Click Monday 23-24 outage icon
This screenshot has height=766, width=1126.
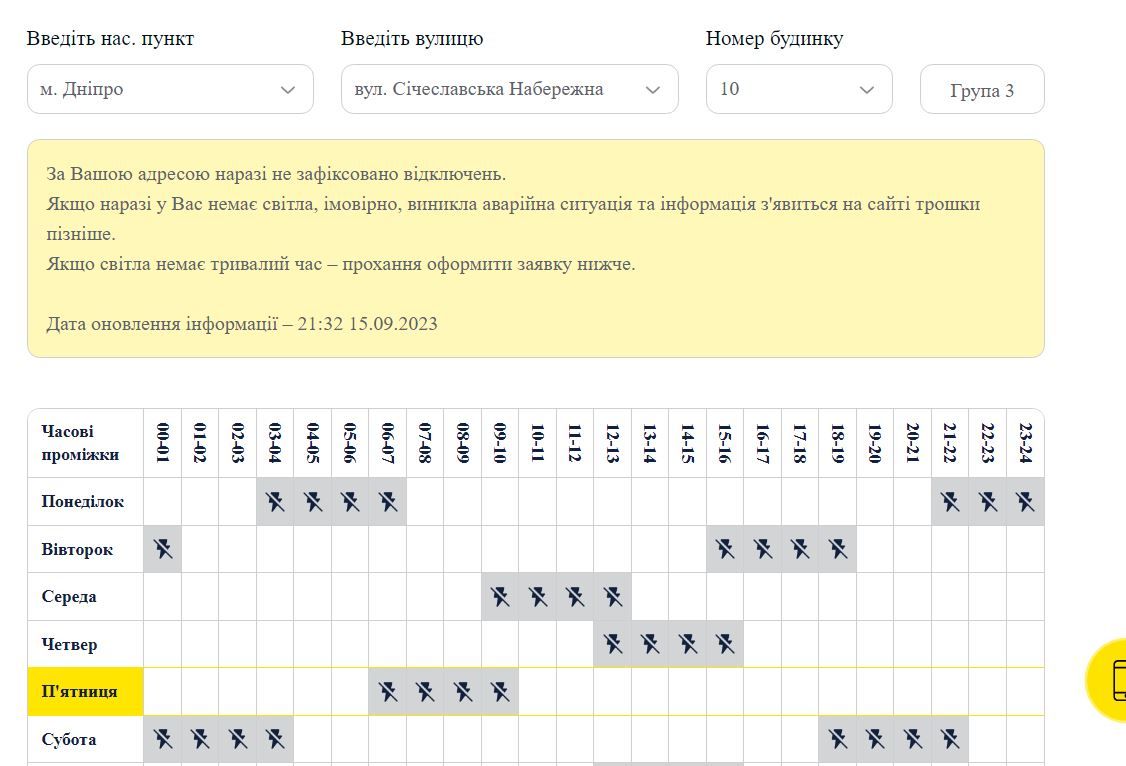click(1025, 502)
